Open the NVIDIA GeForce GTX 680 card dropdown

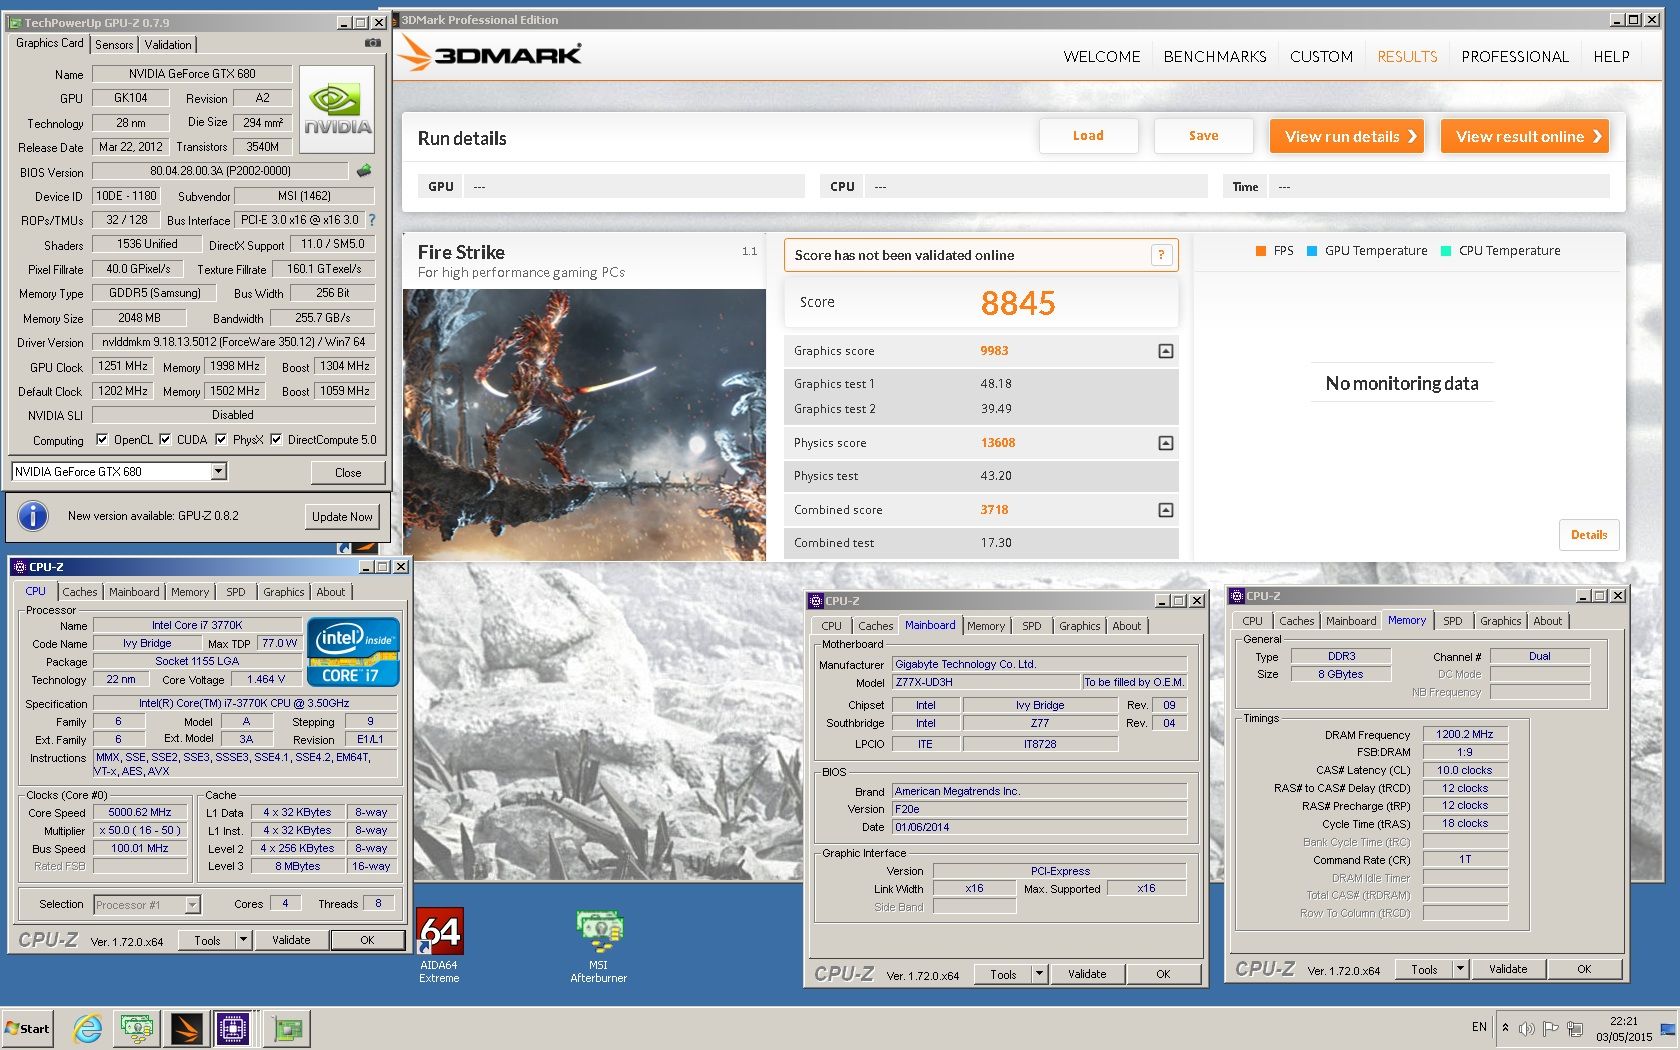coord(219,471)
